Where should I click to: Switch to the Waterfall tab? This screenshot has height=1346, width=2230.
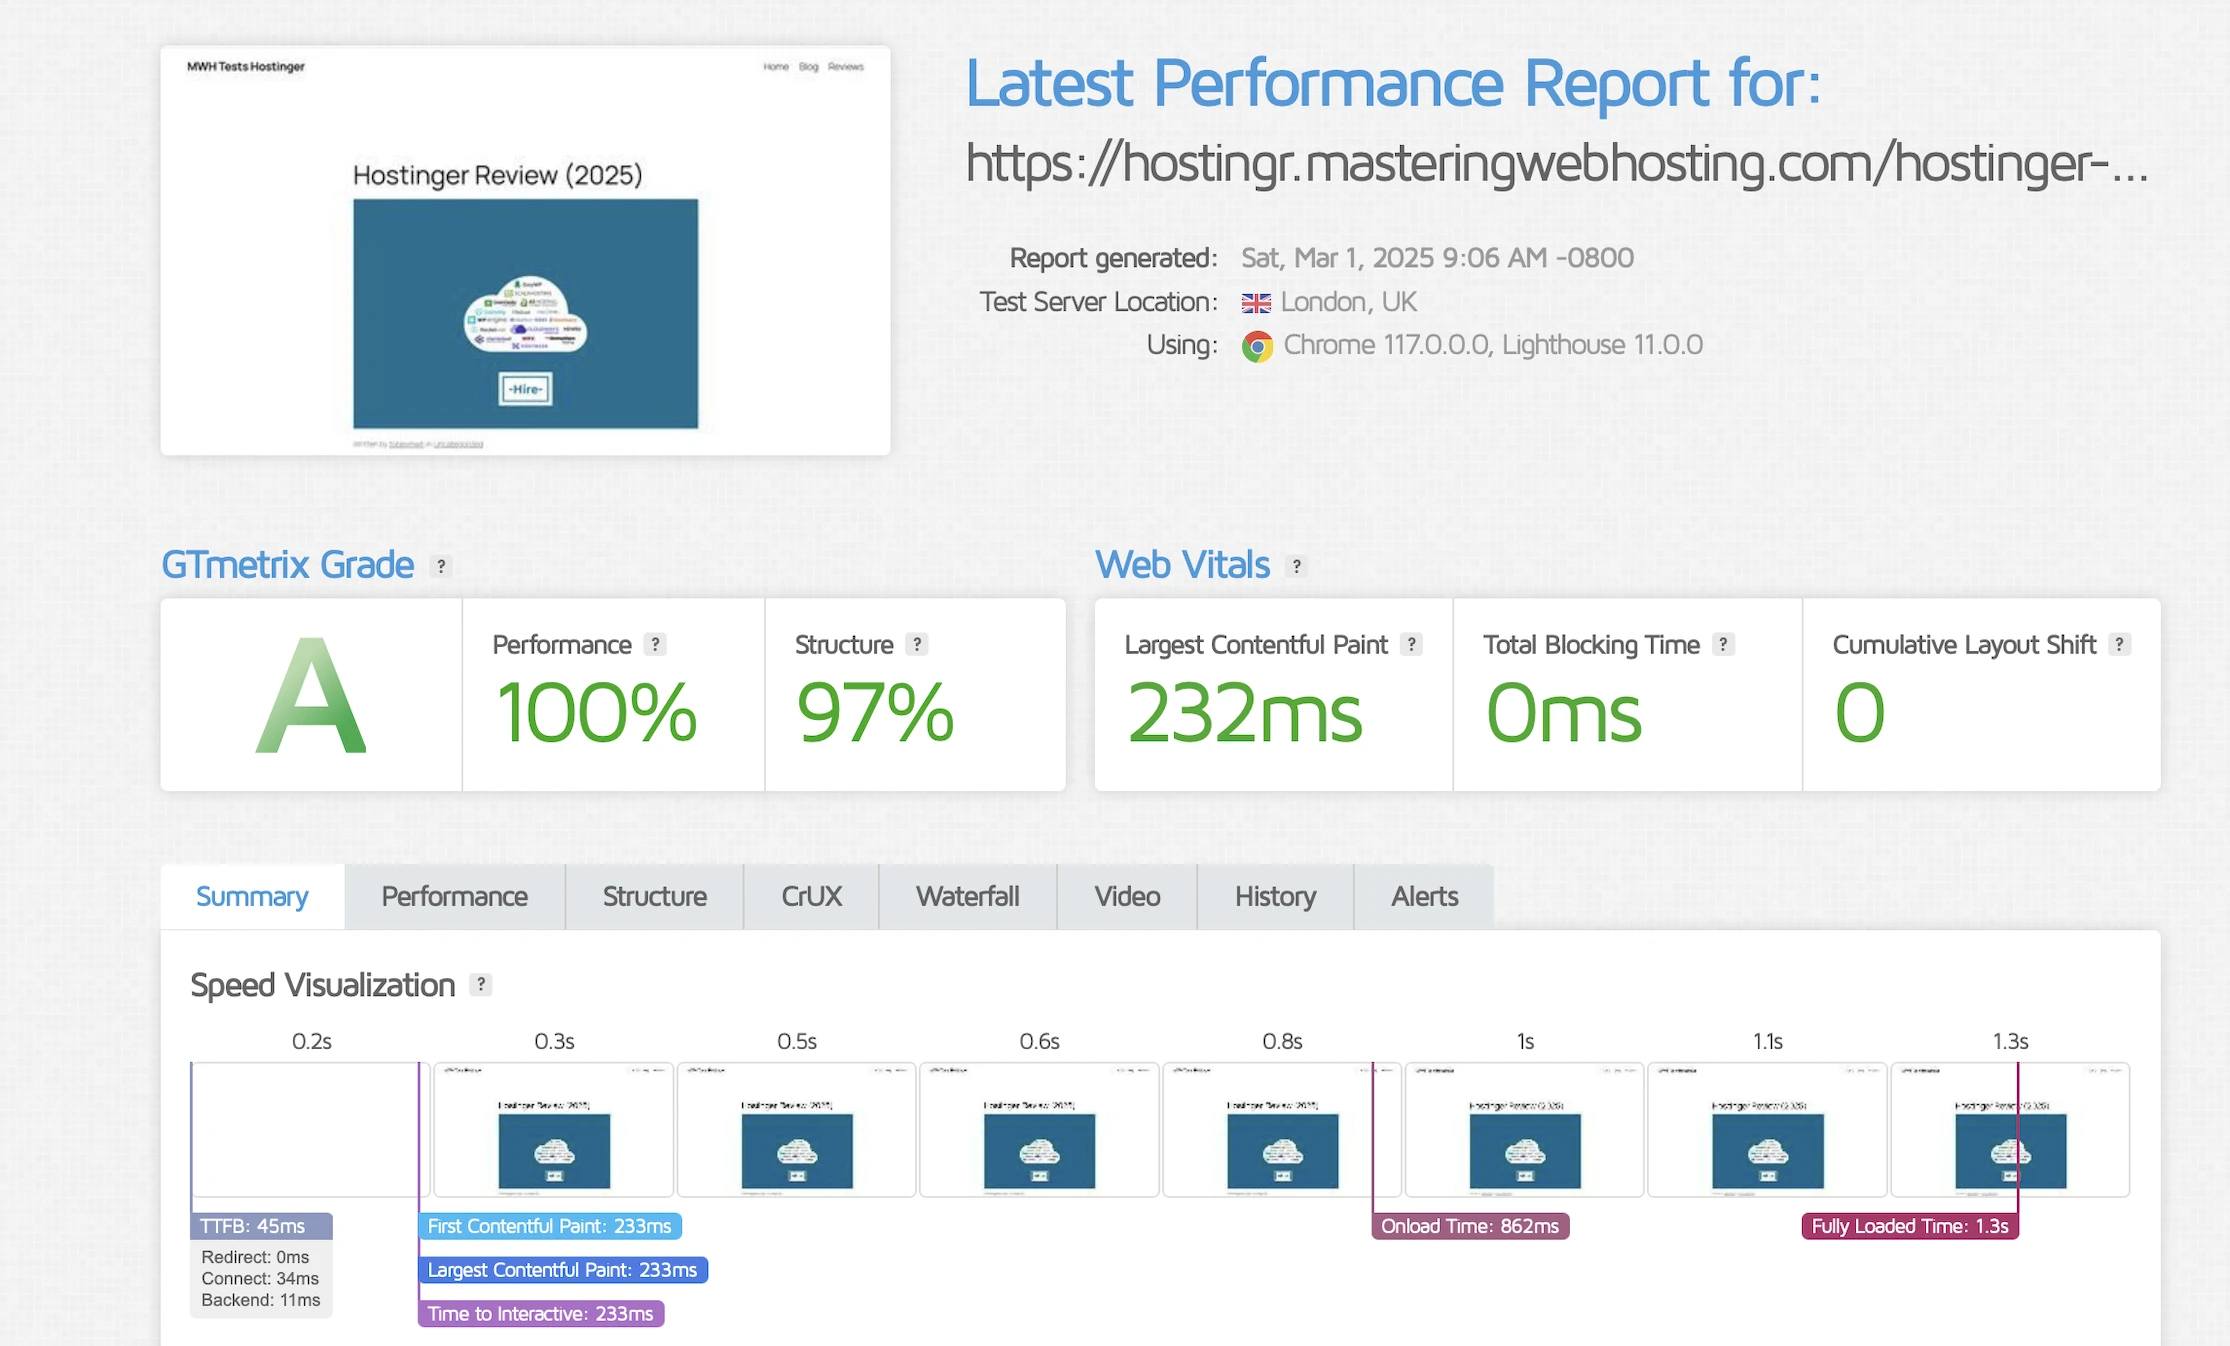pos(967,897)
